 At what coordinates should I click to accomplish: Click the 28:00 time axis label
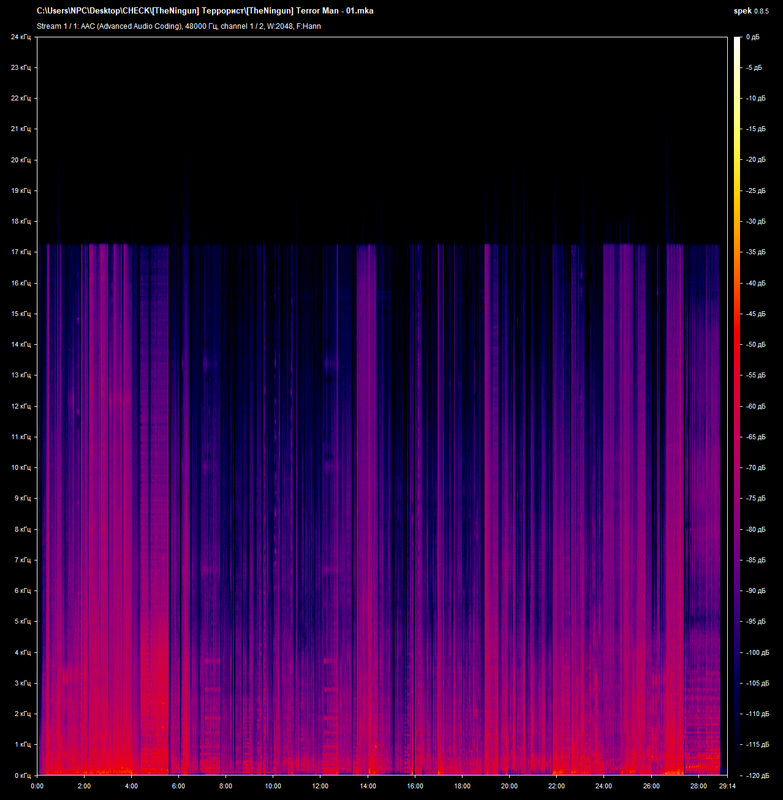coord(699,786)
